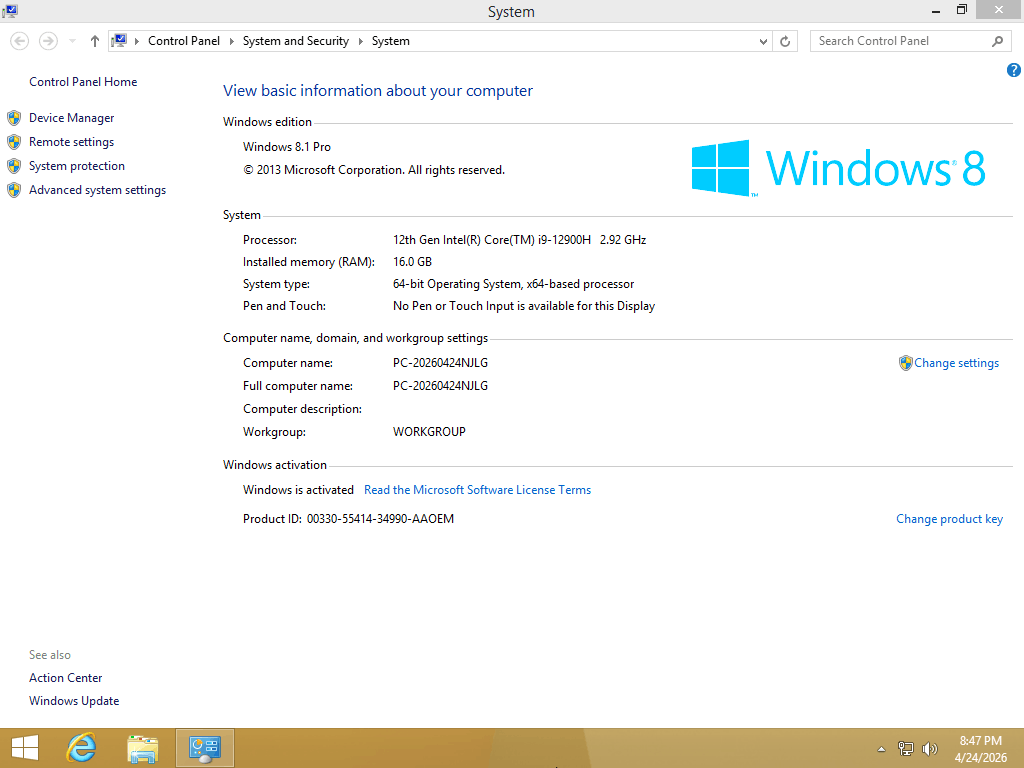This screenshot has width=1024, height=768.
Task: Read the Microsoft Software License Terms
Action: click(477, 490)
